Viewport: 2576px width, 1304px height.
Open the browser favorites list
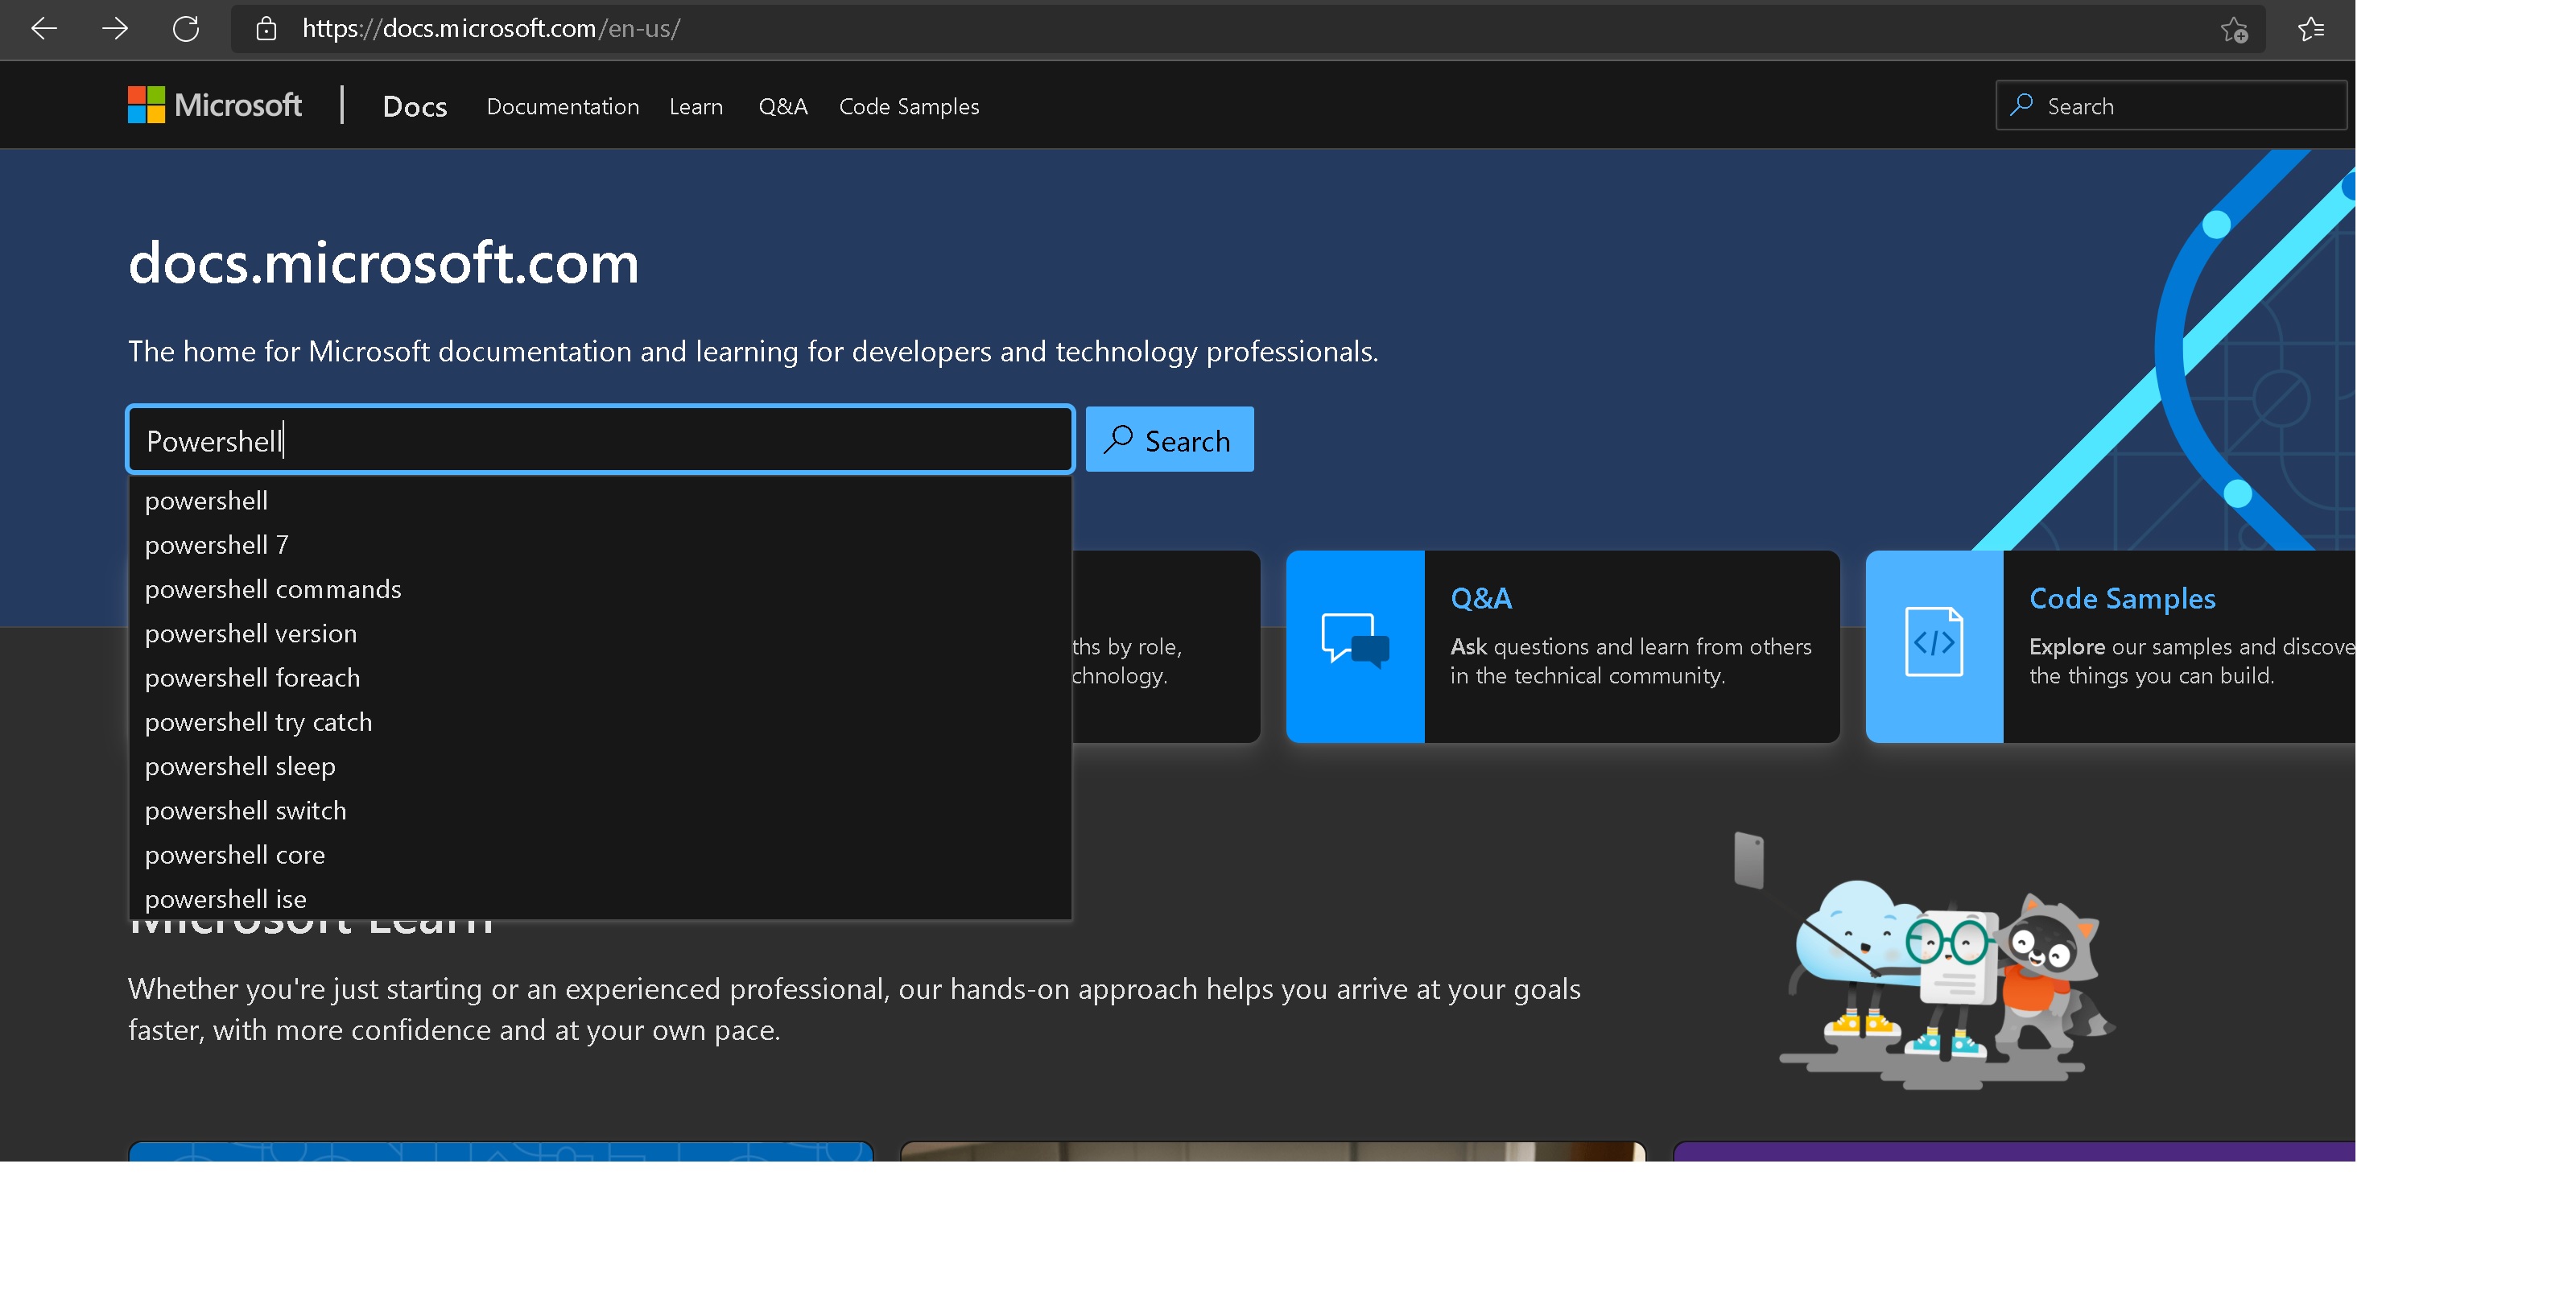(x=2312, y=29)
